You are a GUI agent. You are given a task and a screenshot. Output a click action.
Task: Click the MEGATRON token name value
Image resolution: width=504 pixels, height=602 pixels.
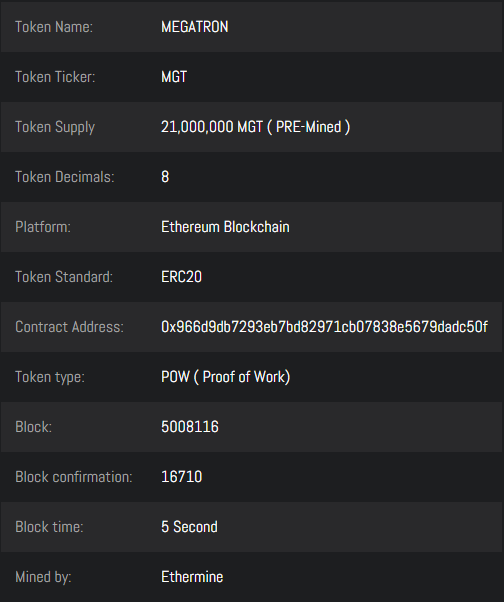195,27
